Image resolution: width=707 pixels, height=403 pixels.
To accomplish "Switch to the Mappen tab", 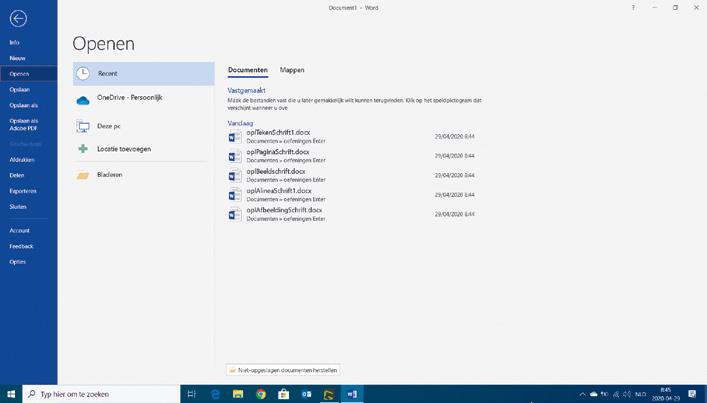I will pos(292,70).
